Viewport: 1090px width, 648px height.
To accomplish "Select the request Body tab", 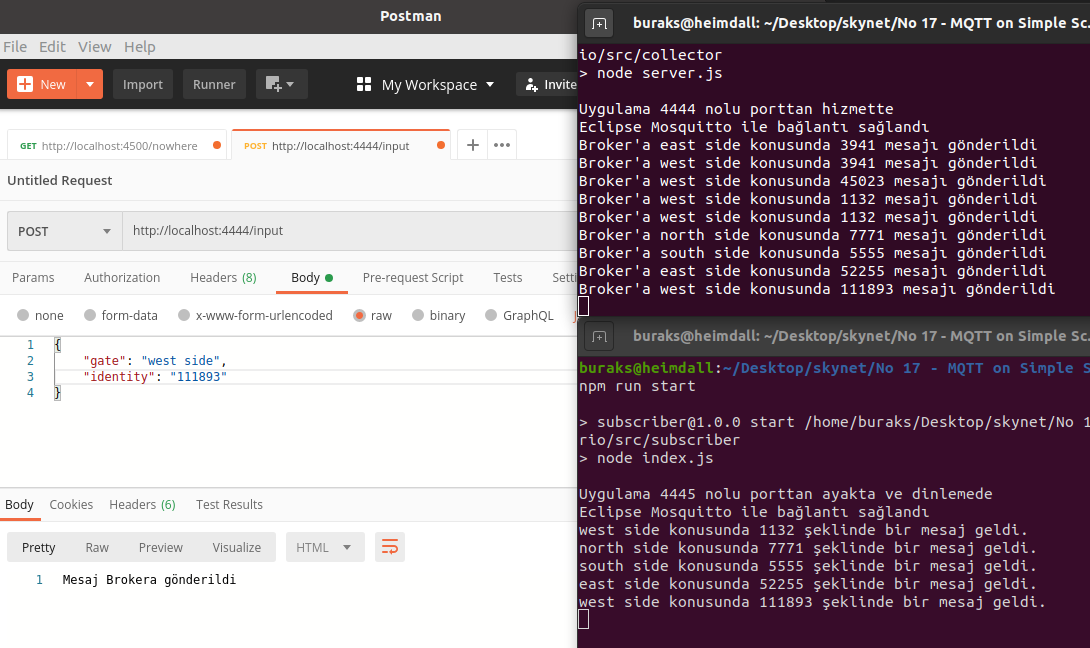I will tap(311, 277).
